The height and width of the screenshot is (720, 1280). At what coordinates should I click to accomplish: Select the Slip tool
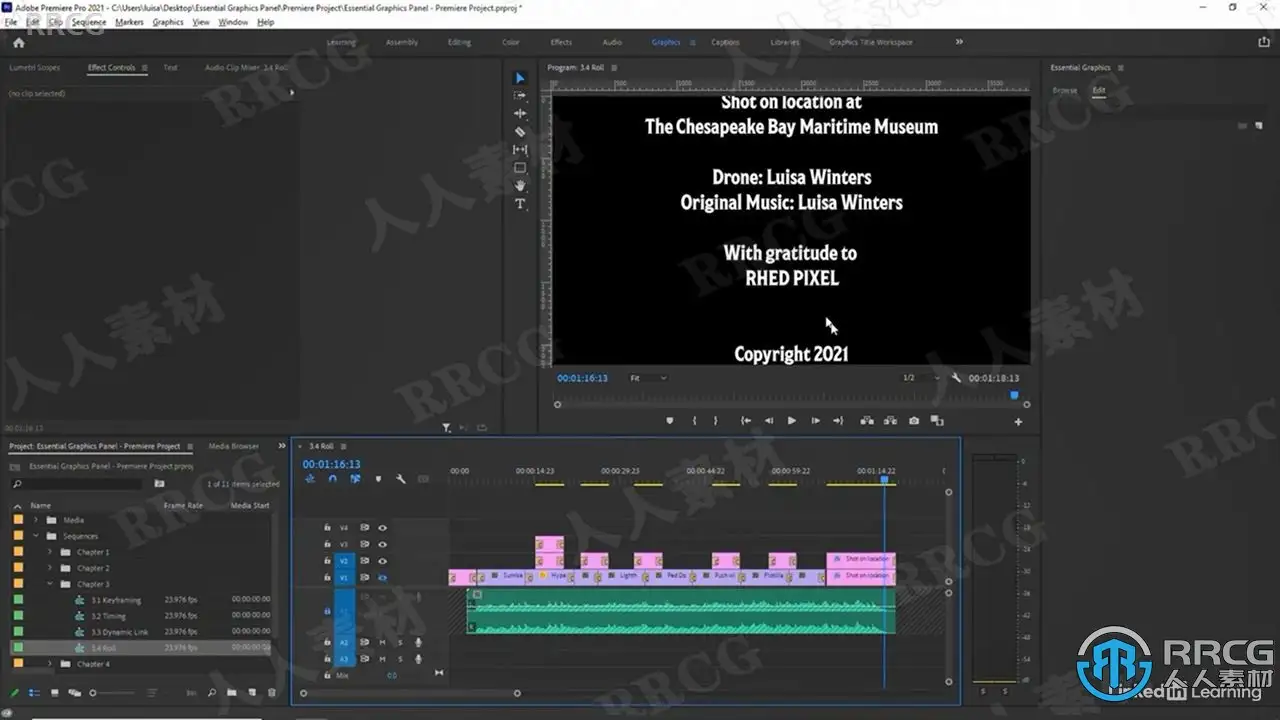tap(520, 150)
